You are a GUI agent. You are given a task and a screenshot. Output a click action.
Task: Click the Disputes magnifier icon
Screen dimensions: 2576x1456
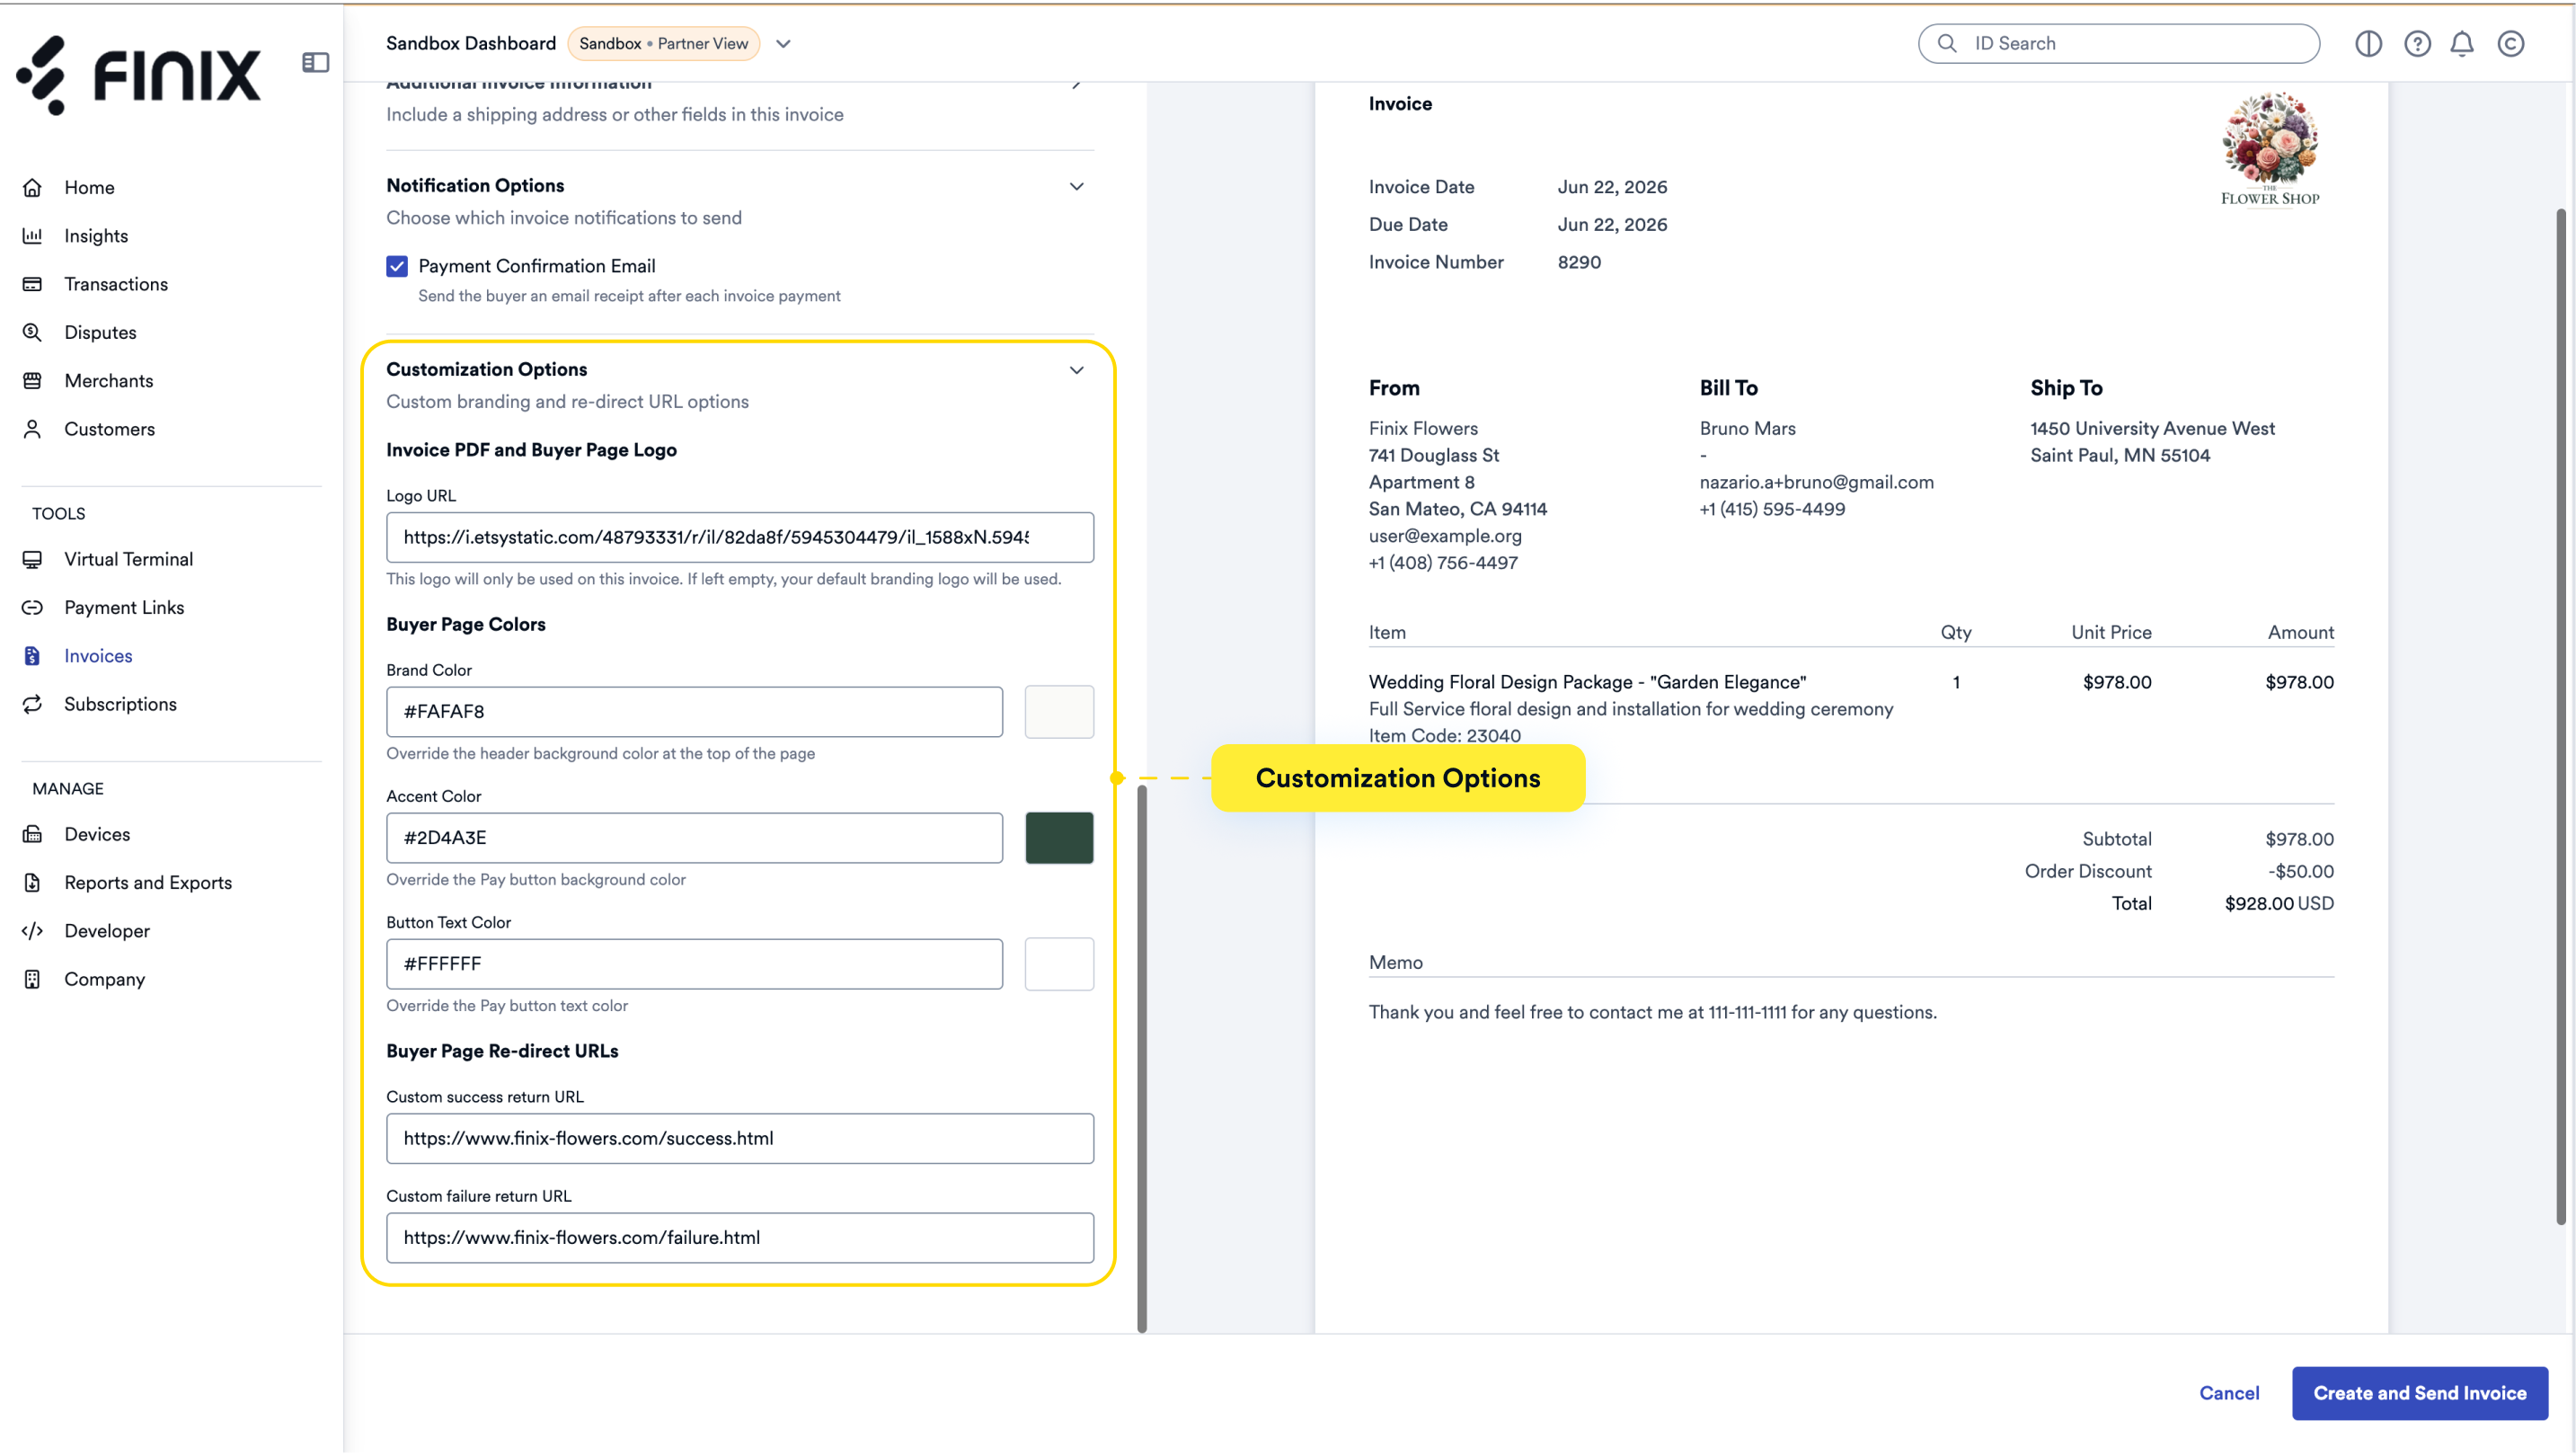32,332
